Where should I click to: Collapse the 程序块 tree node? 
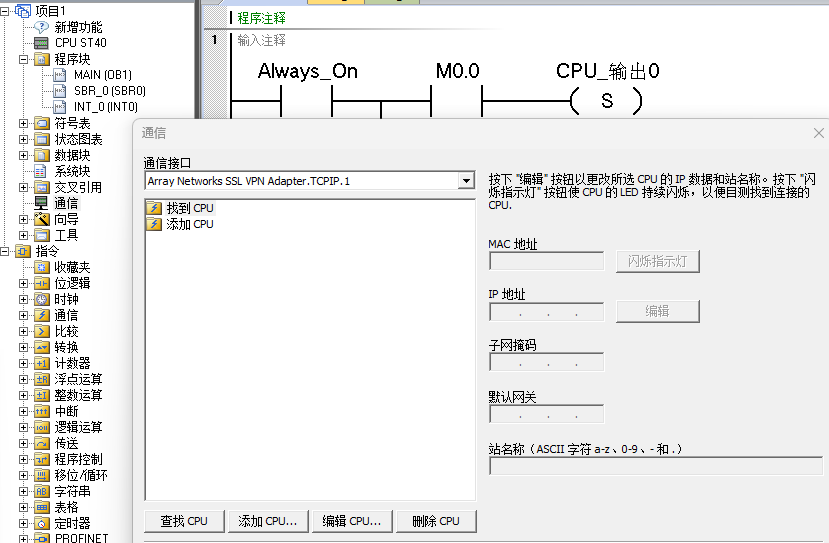(24, 59)
